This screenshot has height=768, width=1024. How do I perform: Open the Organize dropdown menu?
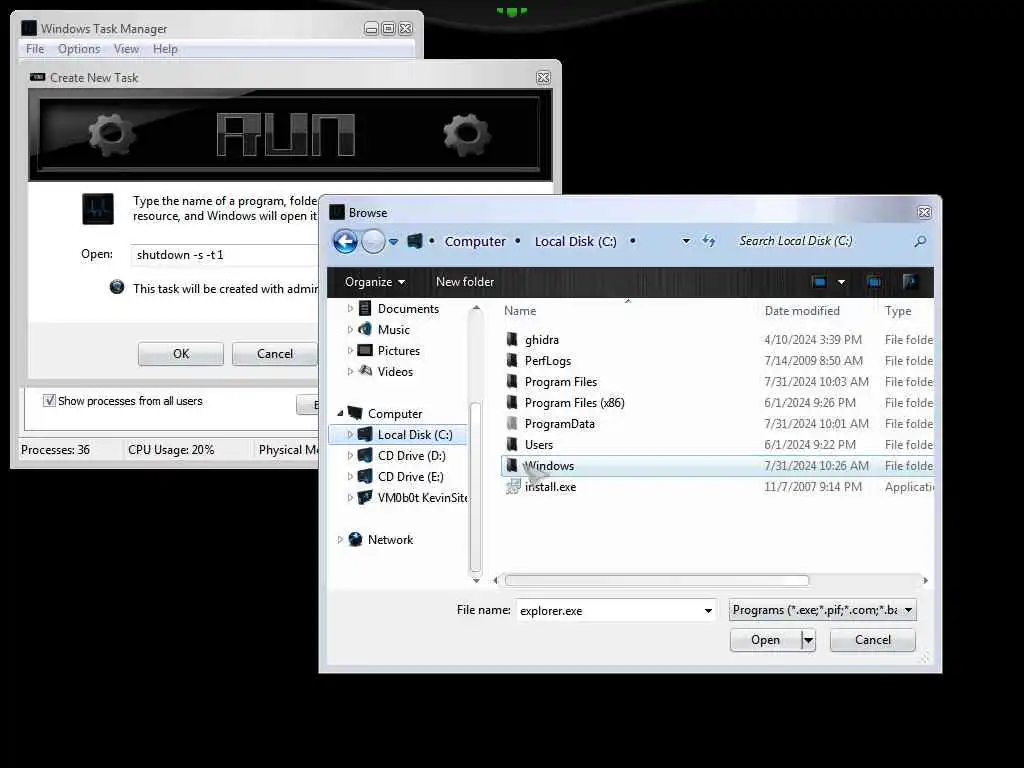point(375,282)
